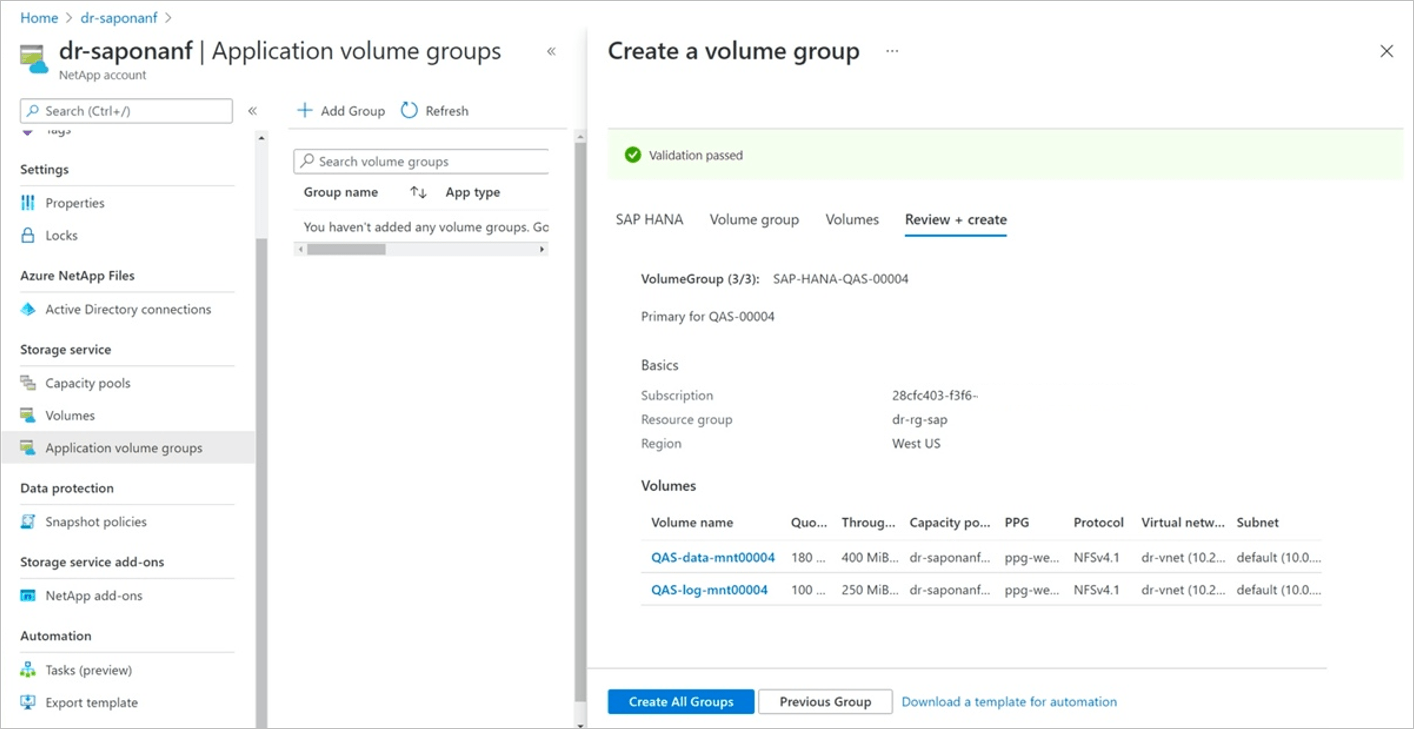Click the Previous Group button

(x=825, y=701)
